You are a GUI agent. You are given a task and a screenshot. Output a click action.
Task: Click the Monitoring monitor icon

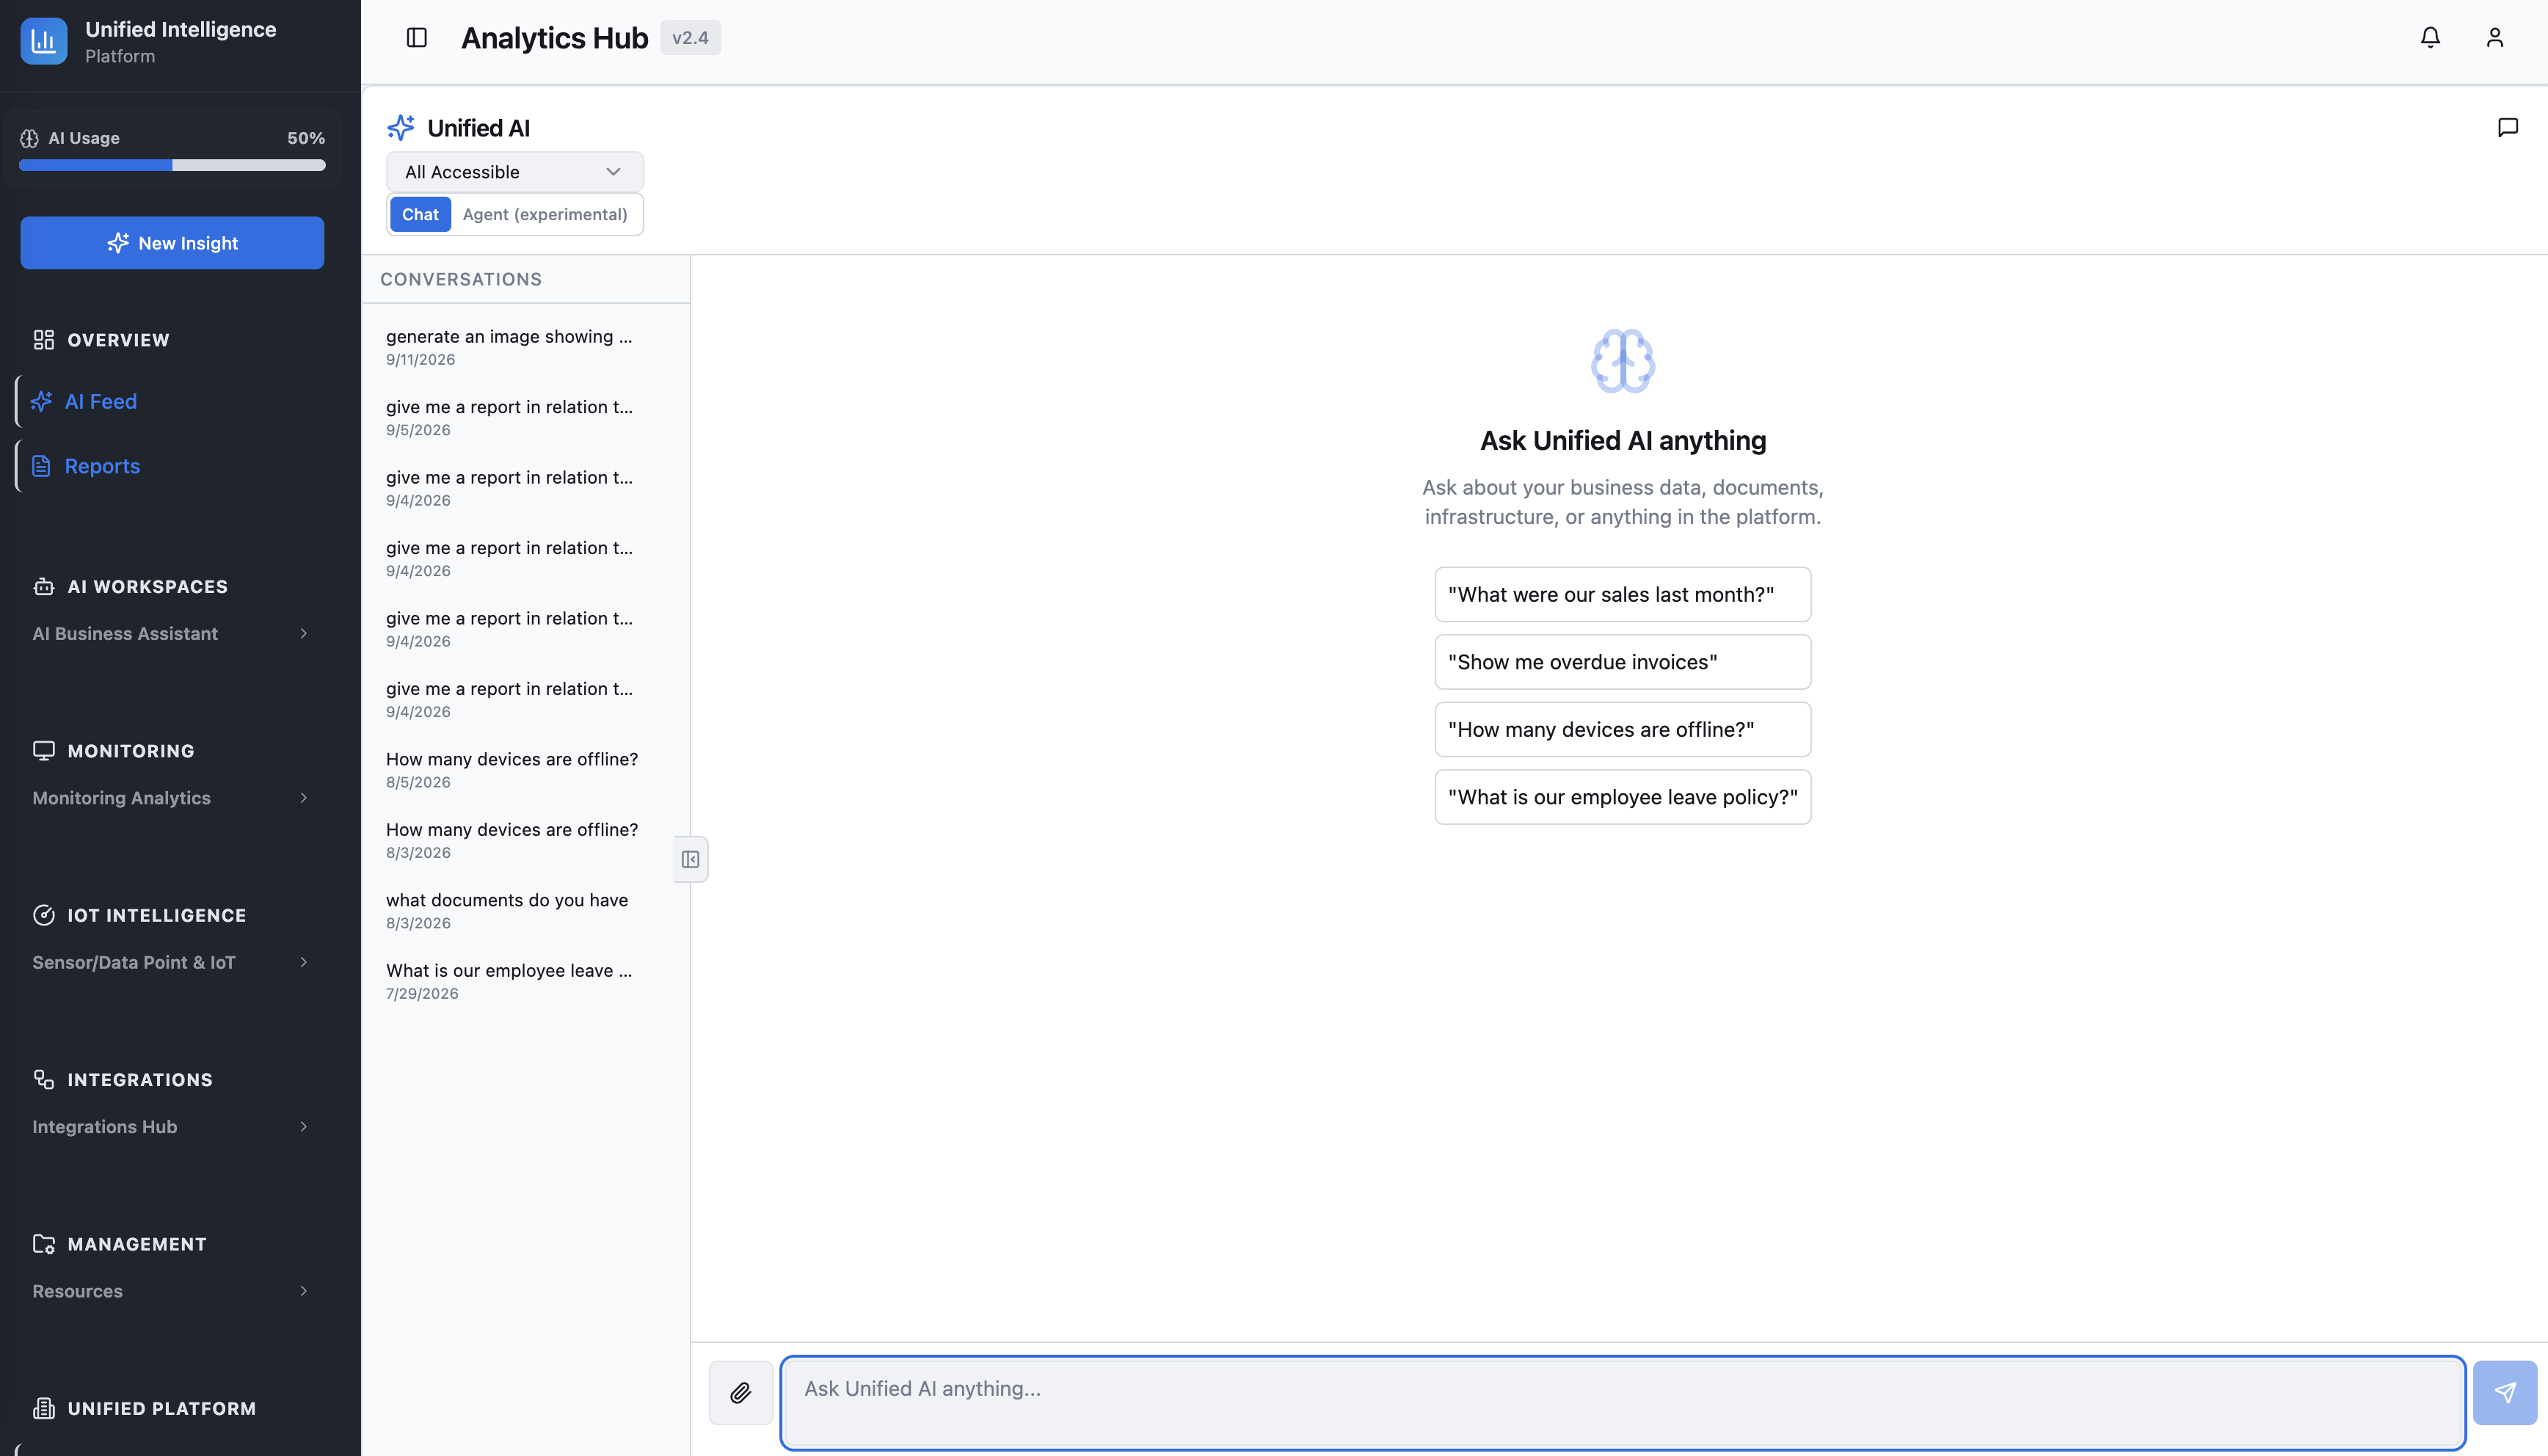click(44, 750)
